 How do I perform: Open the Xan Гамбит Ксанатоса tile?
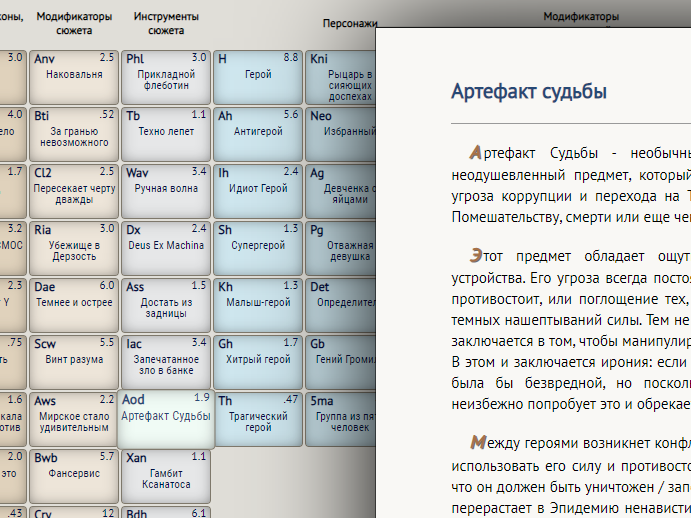click(166, 476)
